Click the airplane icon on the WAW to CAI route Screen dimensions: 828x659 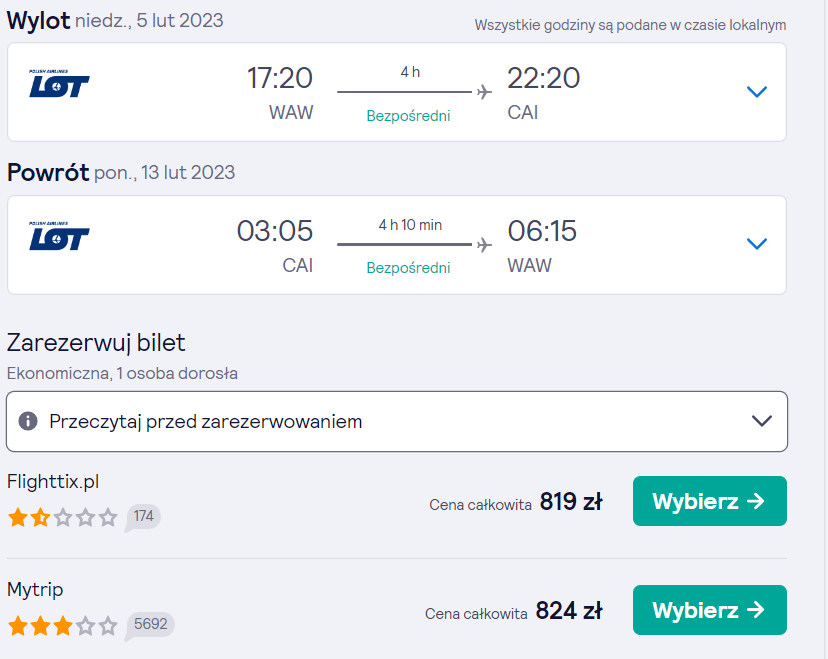pyautogui.click(x=484, y=92)
